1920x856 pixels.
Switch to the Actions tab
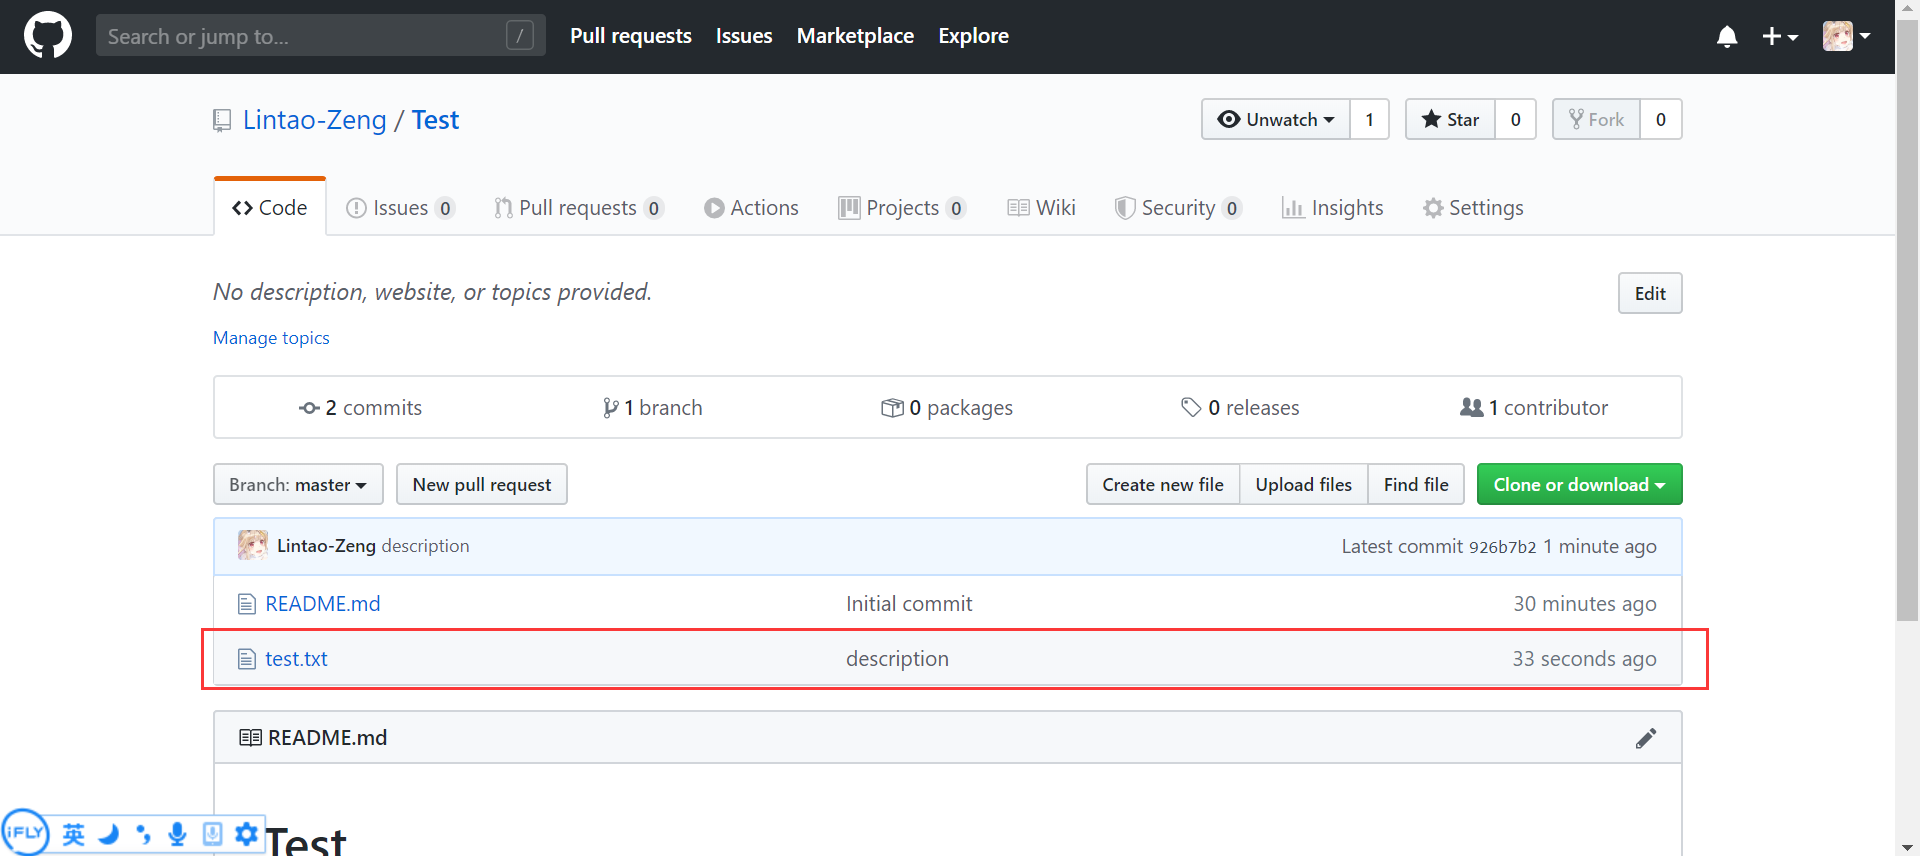click(751, 207)
